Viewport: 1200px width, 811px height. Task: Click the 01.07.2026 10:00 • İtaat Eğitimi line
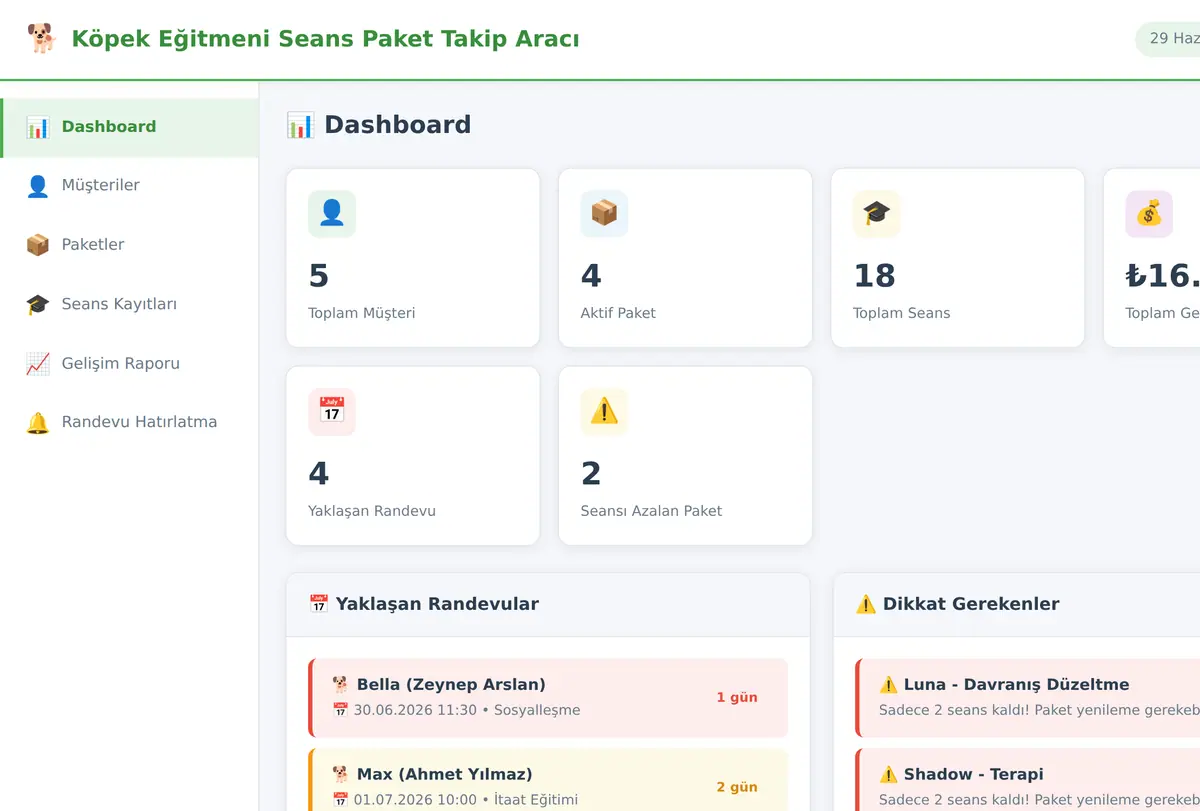455,800
